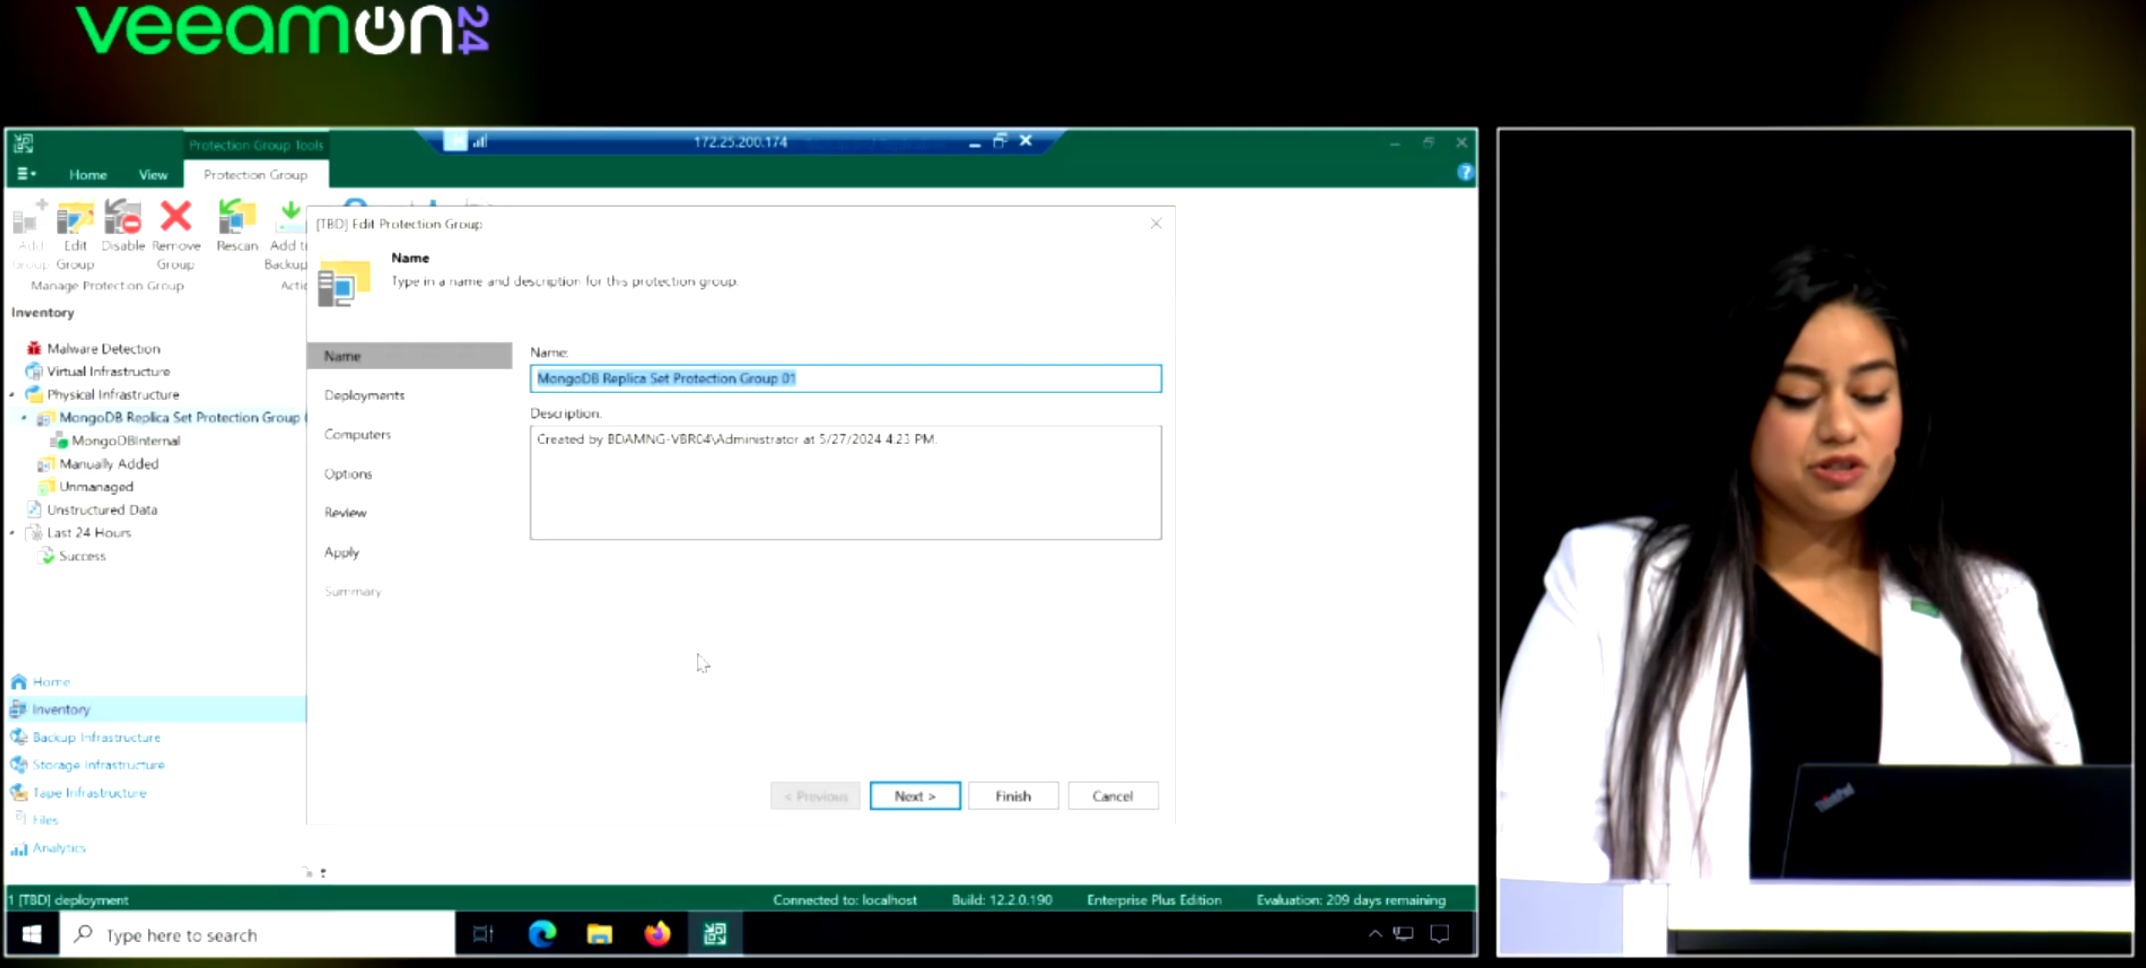Select Virtual Infrastructure tree node
Viewport: 2146px width, 968px height.
tap(108, 371)
